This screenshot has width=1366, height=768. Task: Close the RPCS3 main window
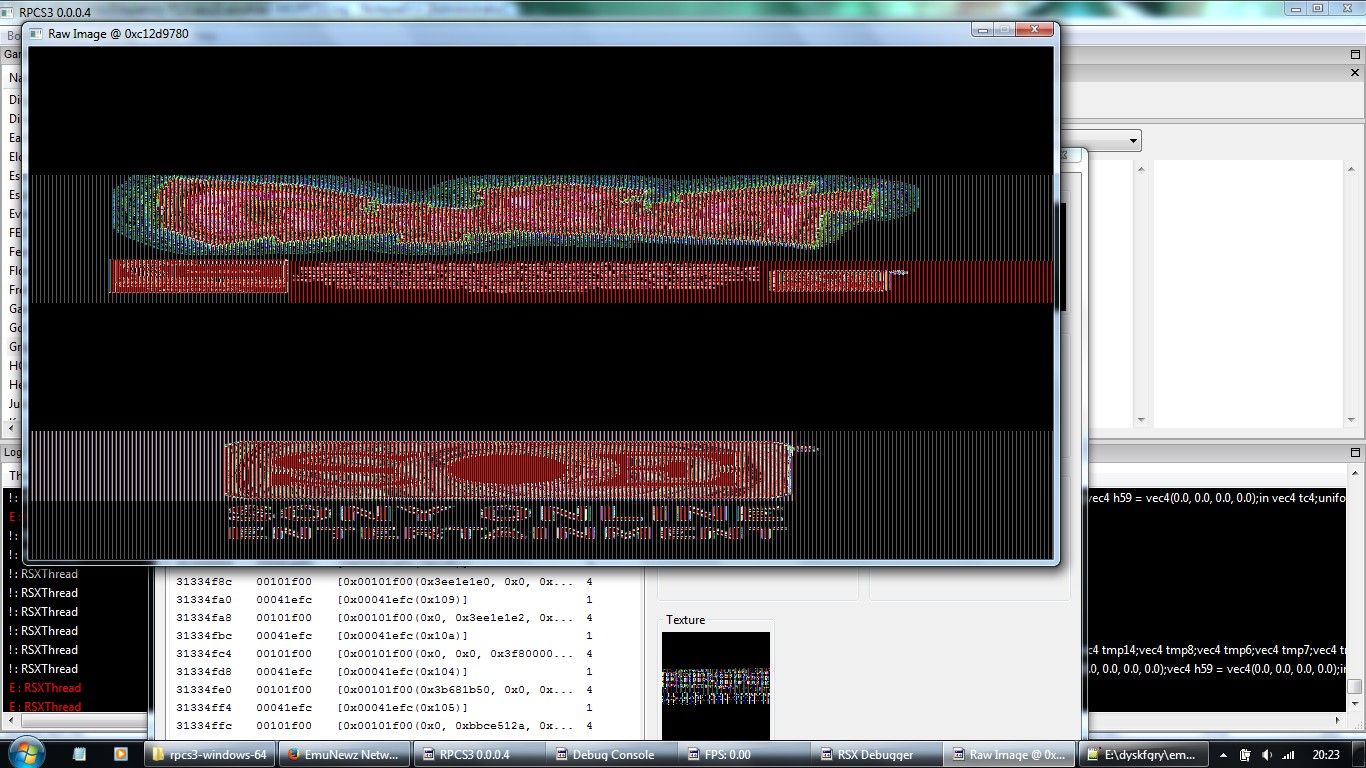pos(1347,8)
